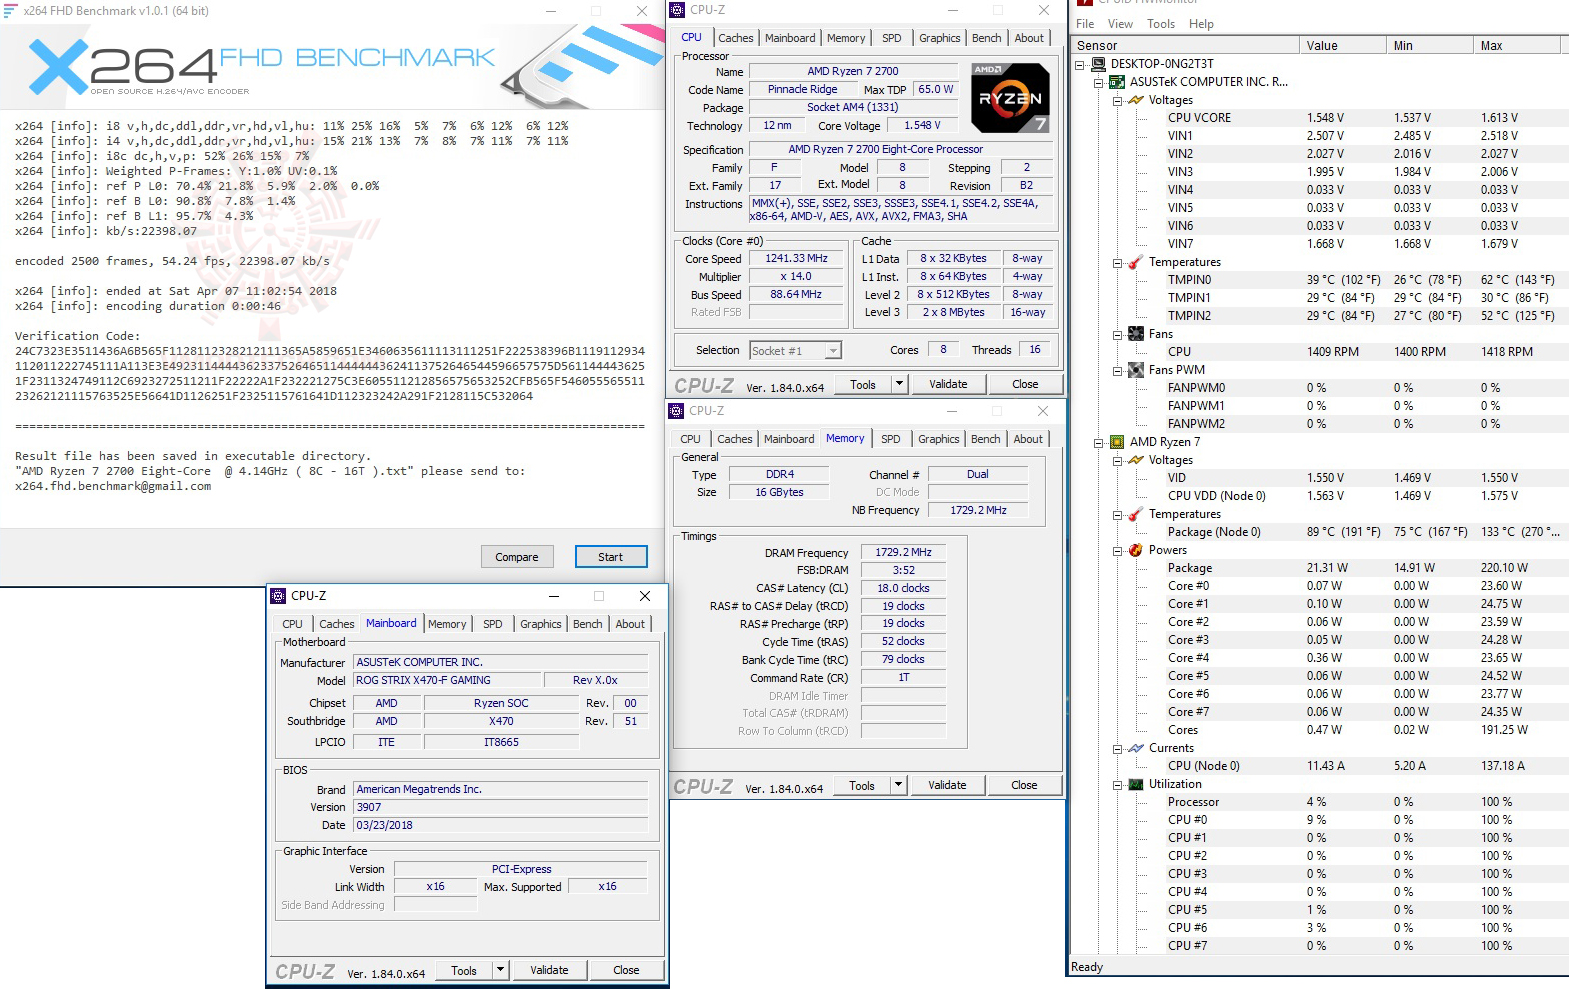Collapse the Utilization node
This screenshot has height=989, width=1569.
point(1117,784)
